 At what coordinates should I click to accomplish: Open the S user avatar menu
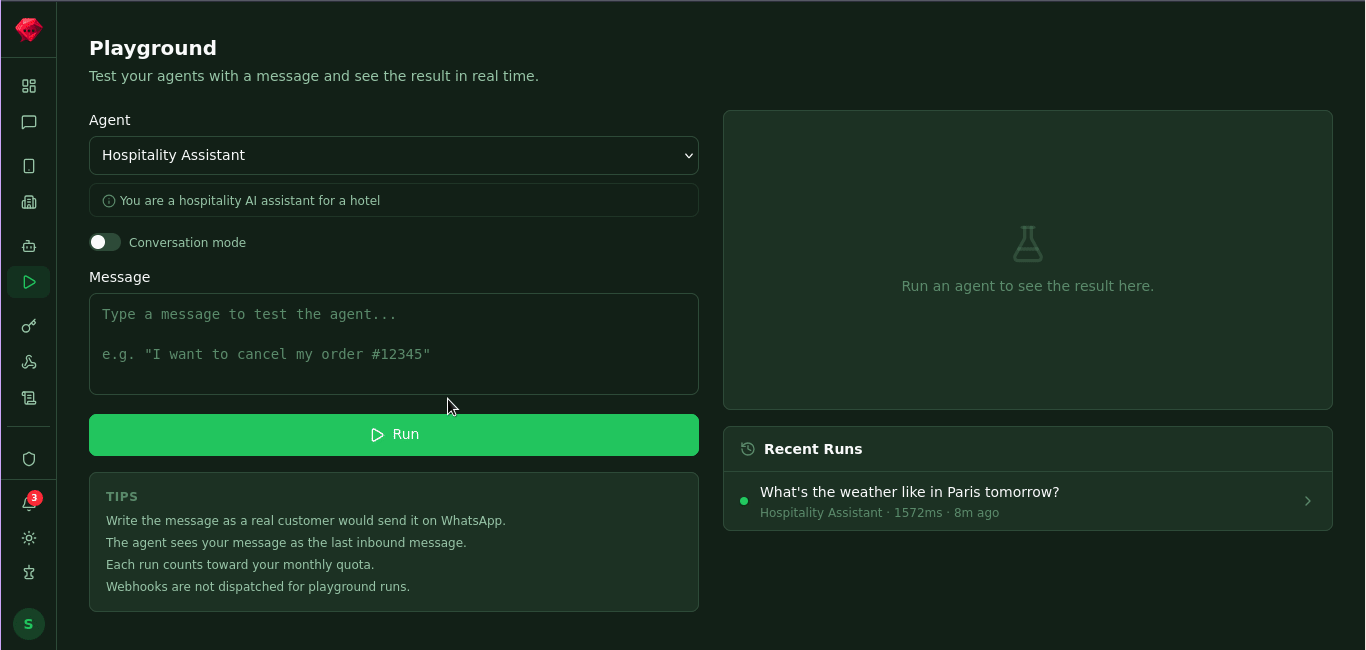coord(29,624)
